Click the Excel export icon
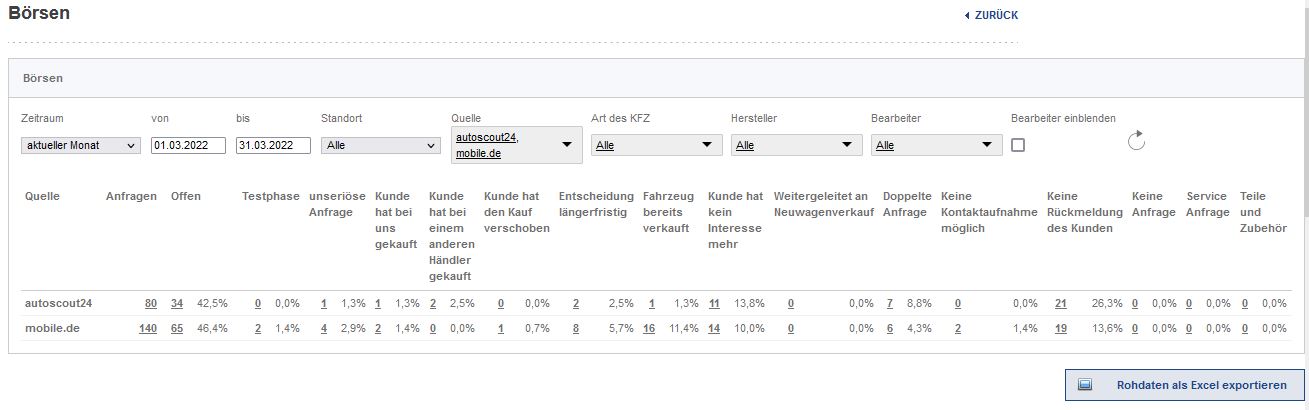Viewport: 1309px width, 410px height. coord(1085,385)
